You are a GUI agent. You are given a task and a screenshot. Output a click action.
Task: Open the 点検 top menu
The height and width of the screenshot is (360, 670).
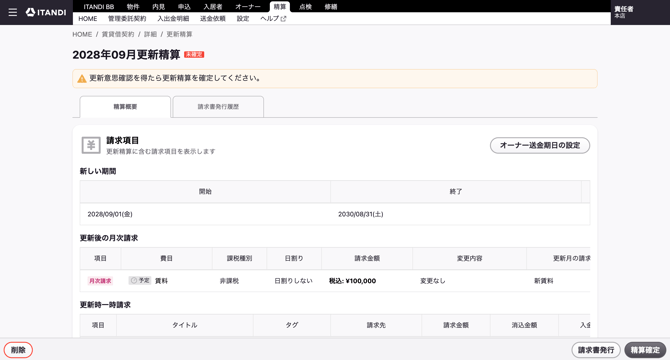click(x=305, y=7)
